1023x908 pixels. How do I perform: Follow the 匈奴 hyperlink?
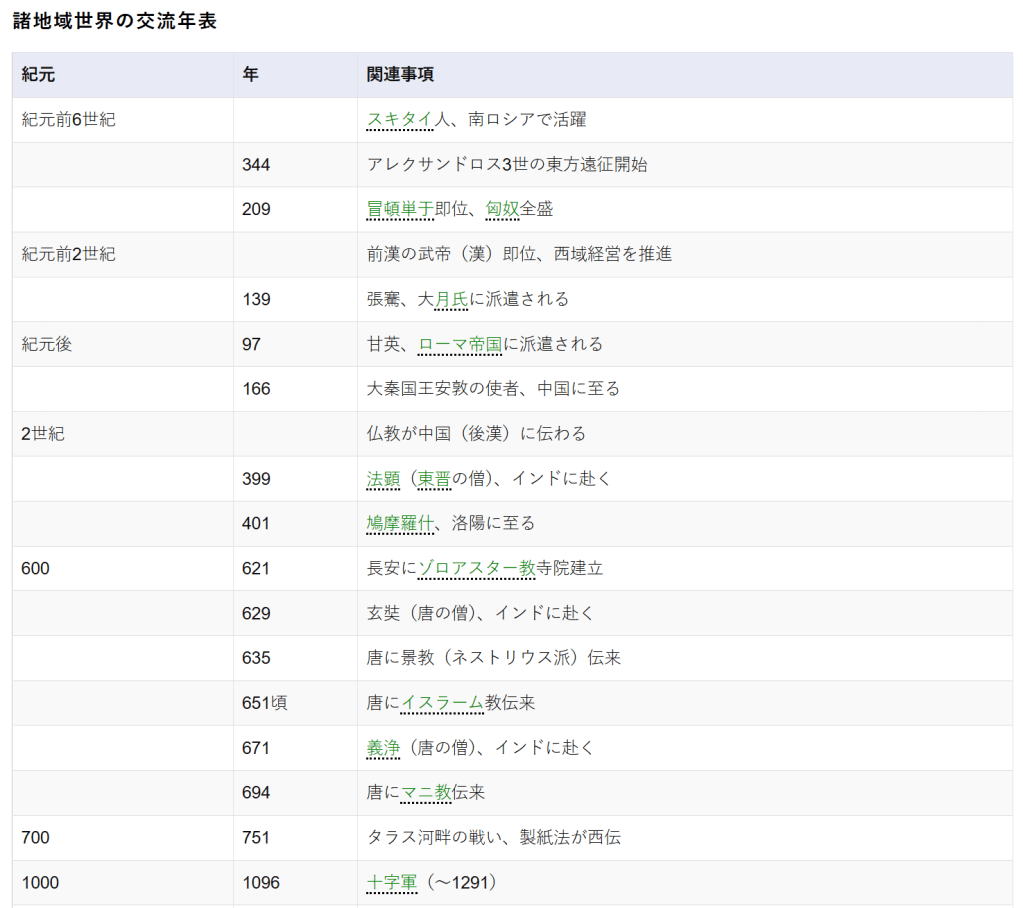pos(502,209)
